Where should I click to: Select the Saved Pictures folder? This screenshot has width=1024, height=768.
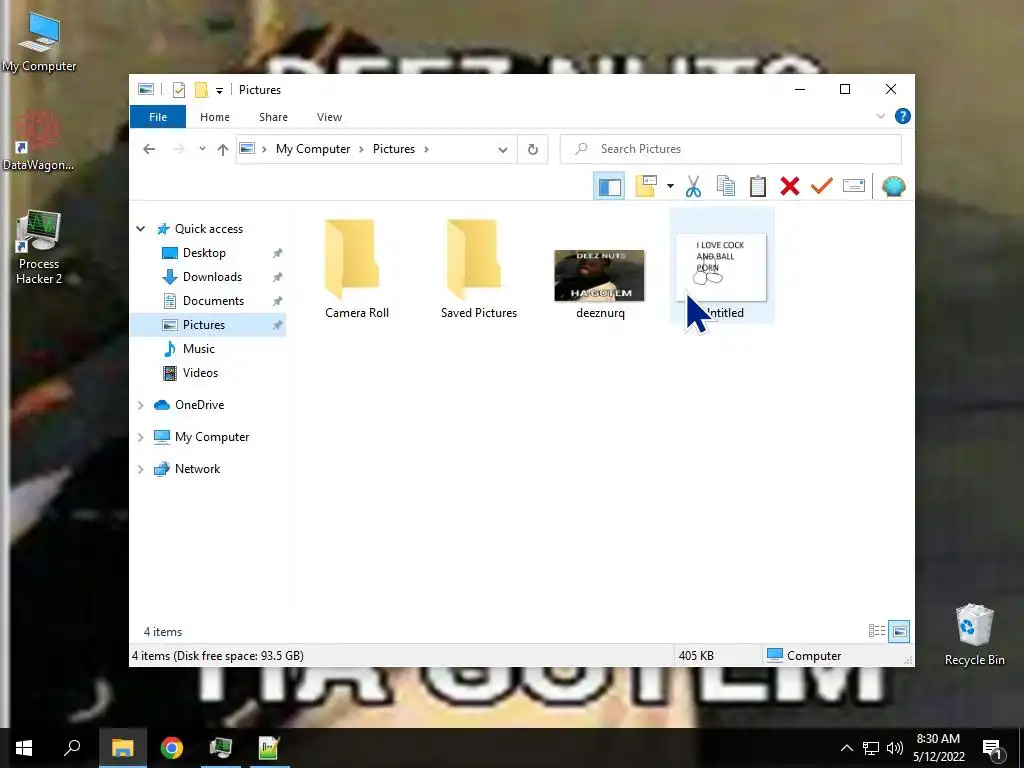(x=479, y=269)
